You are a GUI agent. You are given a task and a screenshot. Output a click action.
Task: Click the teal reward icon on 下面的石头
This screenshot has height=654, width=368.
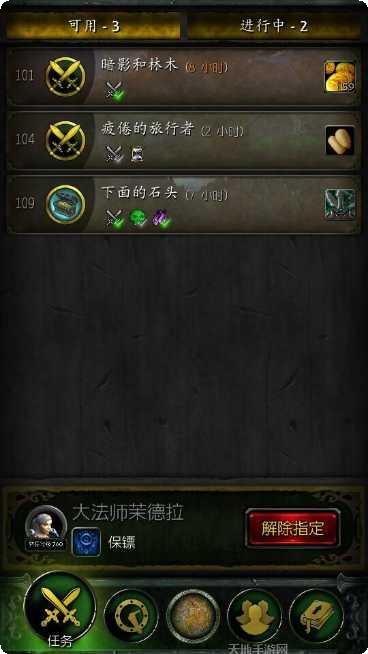[x=340, y=204]
